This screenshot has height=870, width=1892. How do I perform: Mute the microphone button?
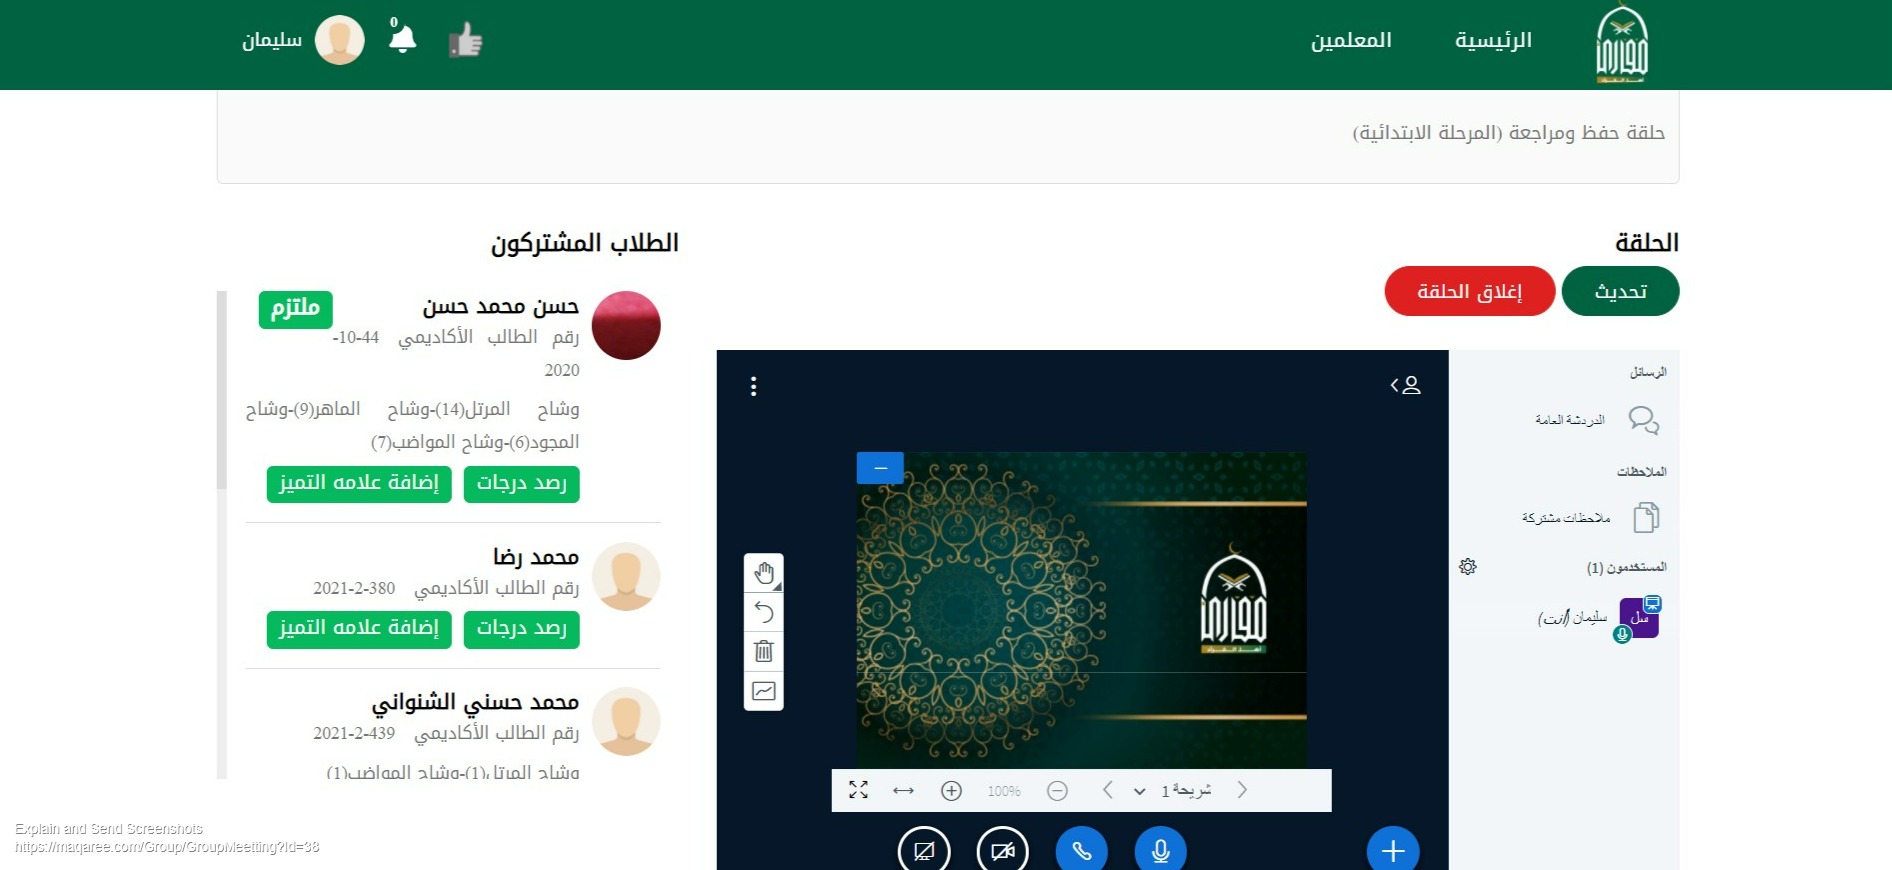[x=1161, y=851]
